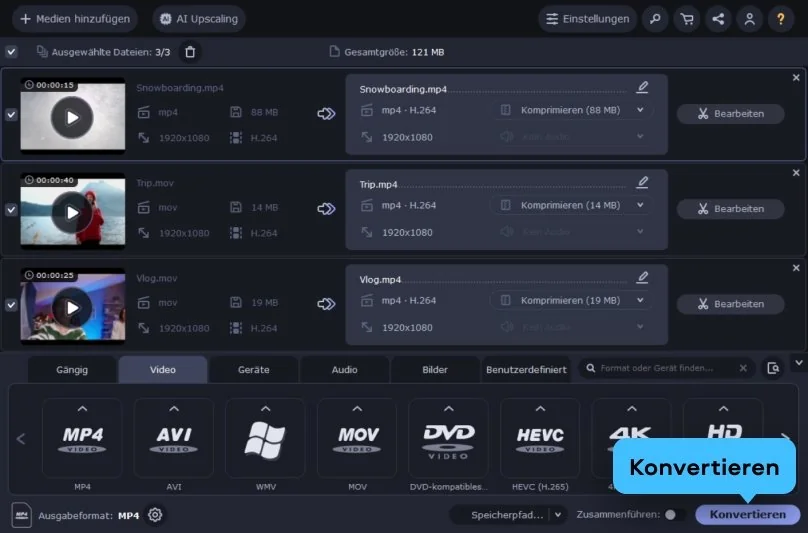The width and height of the screenshot is (808, 533).
Task: Click the MP4 output format file icon
Action: (22, 514)
